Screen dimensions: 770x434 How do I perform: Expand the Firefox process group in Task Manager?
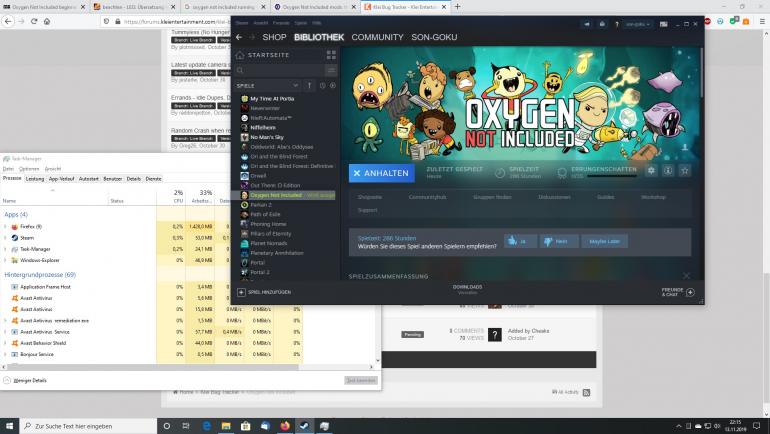5,227
